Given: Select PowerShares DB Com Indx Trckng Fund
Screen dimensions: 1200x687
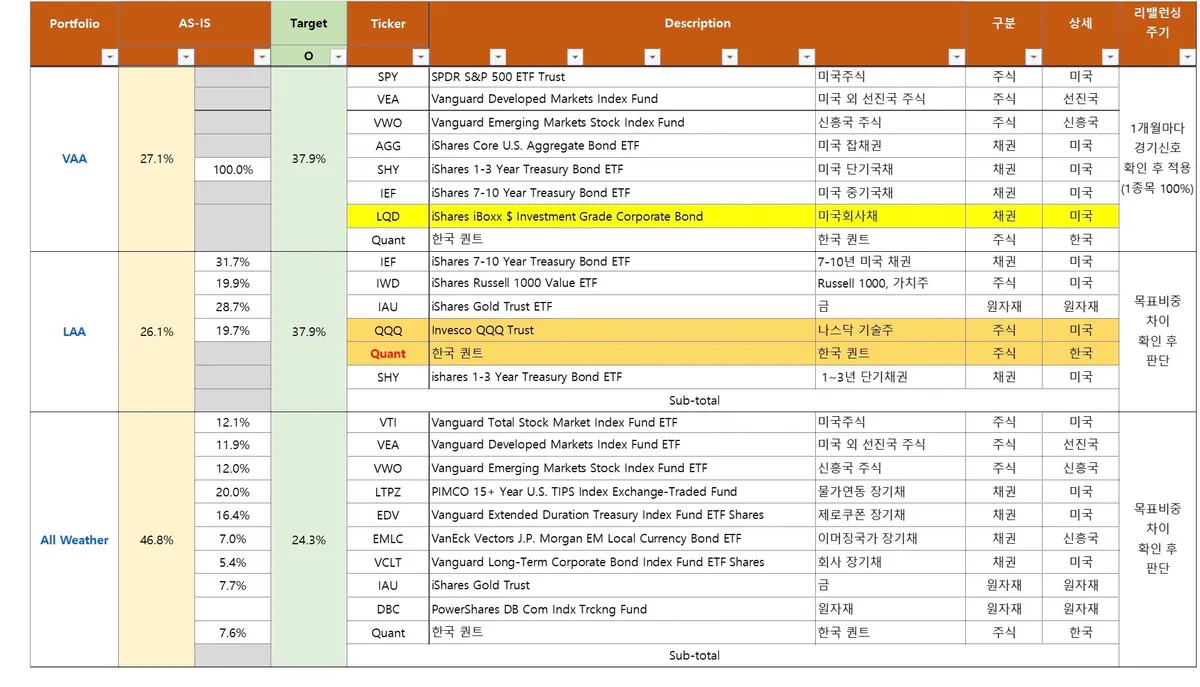Looking at the screenshot, I should pyautogui.click(x=622, y=609).
